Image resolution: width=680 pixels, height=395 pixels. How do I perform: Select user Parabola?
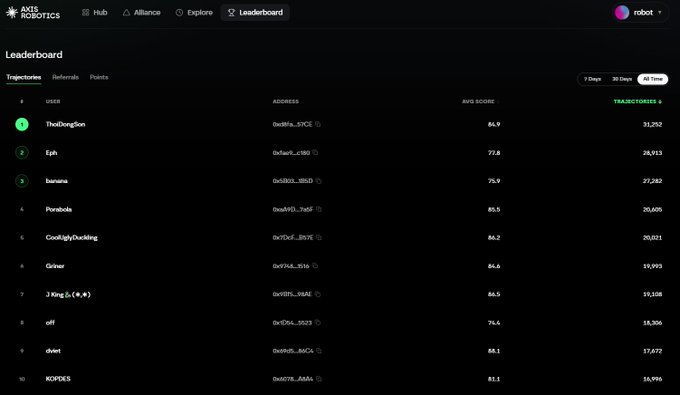click(59, 209)
